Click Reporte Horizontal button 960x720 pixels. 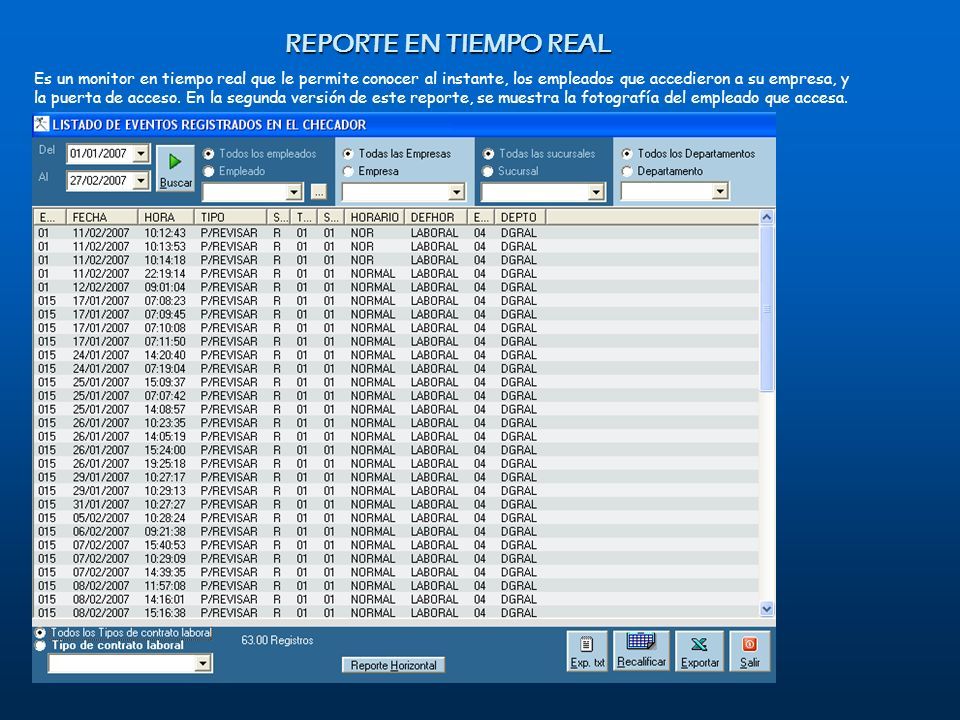[x=393, y=665]
